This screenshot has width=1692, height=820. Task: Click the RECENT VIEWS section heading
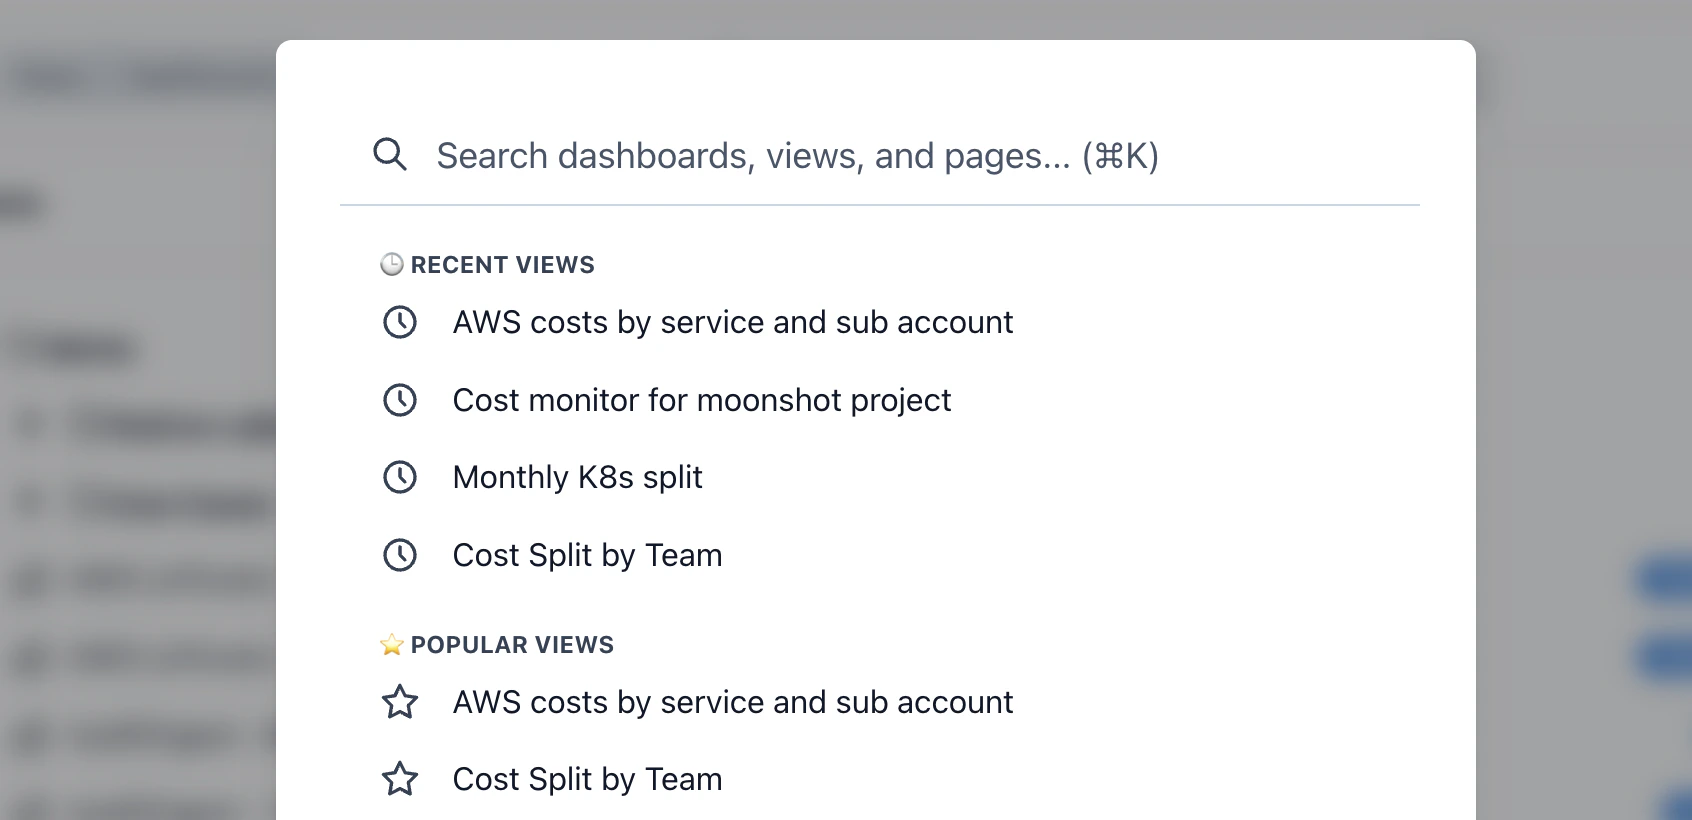pos(502,265)
